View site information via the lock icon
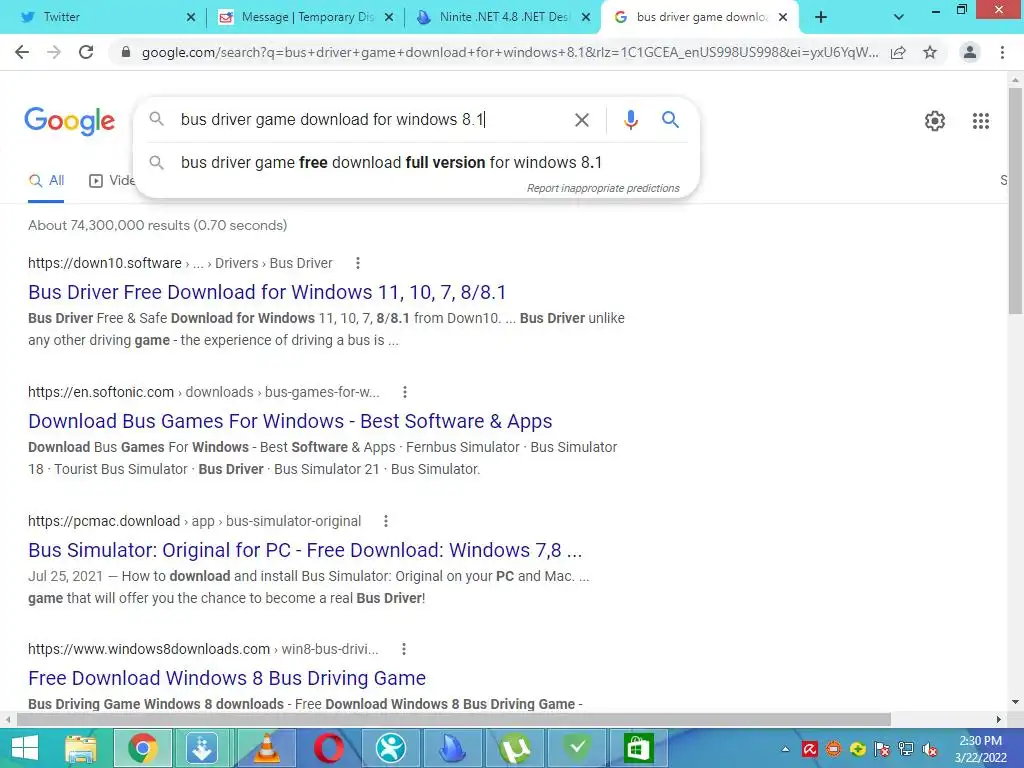Image resolution: width=1024 pixels, height=768 pixels. pyautogui.click(x=126, y=52)
